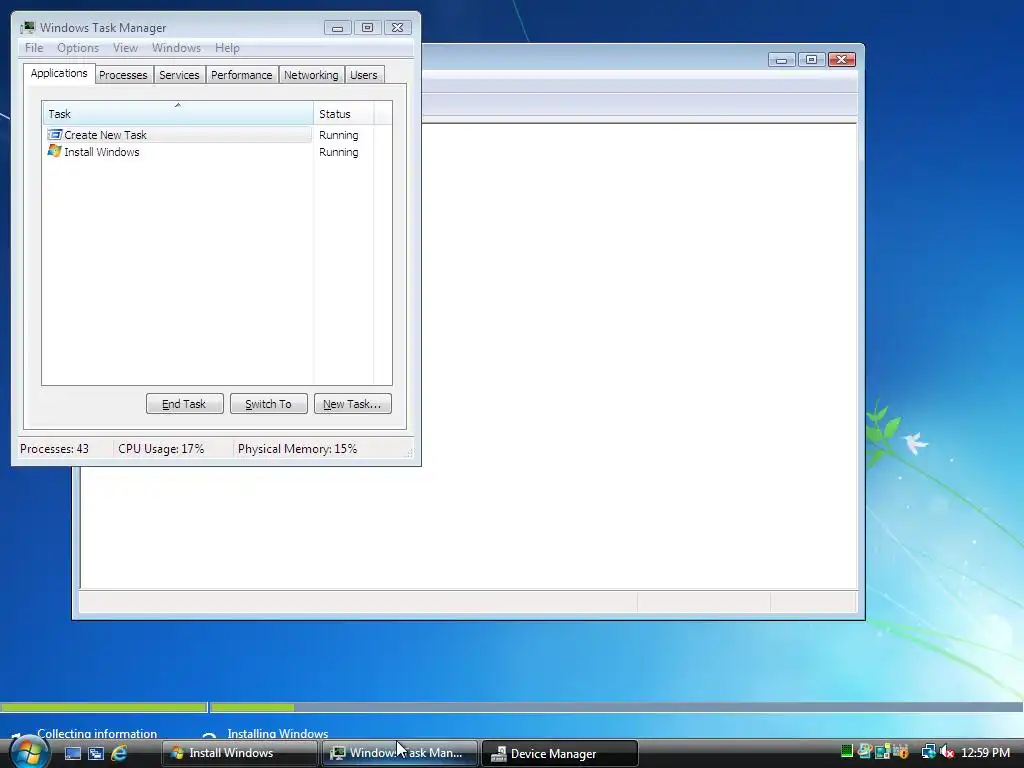Click the Install Windows taskbar button
Viewport: 1024px width, 768px height.
pos(239,753)
